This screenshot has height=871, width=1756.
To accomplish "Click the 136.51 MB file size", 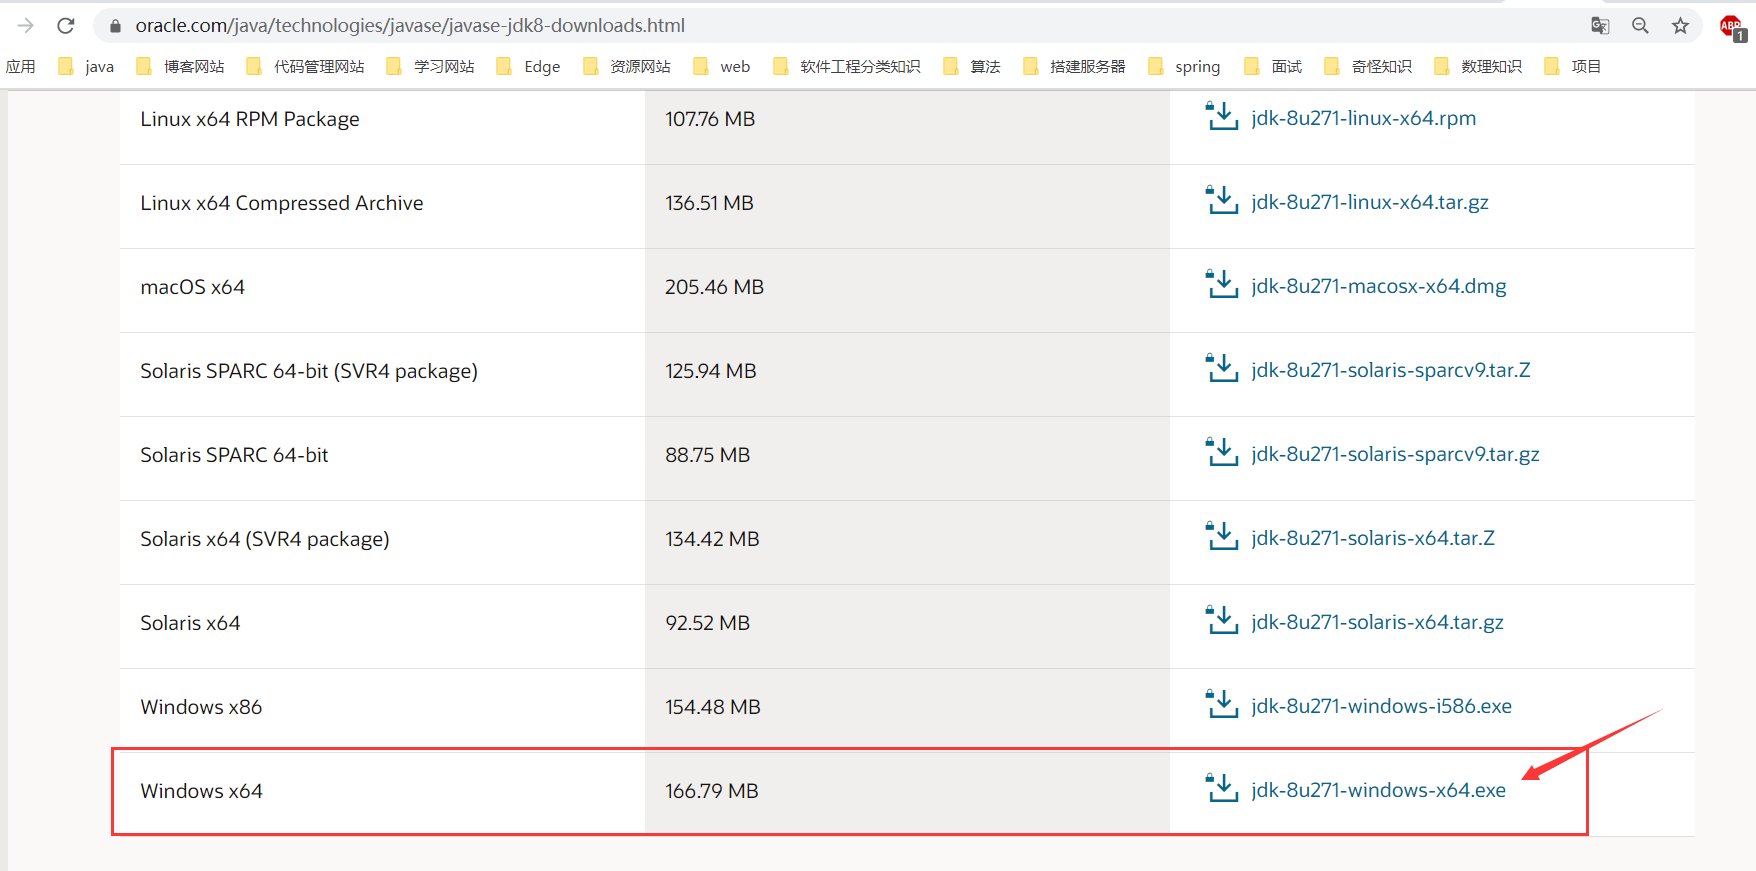I will click(710, 203).
